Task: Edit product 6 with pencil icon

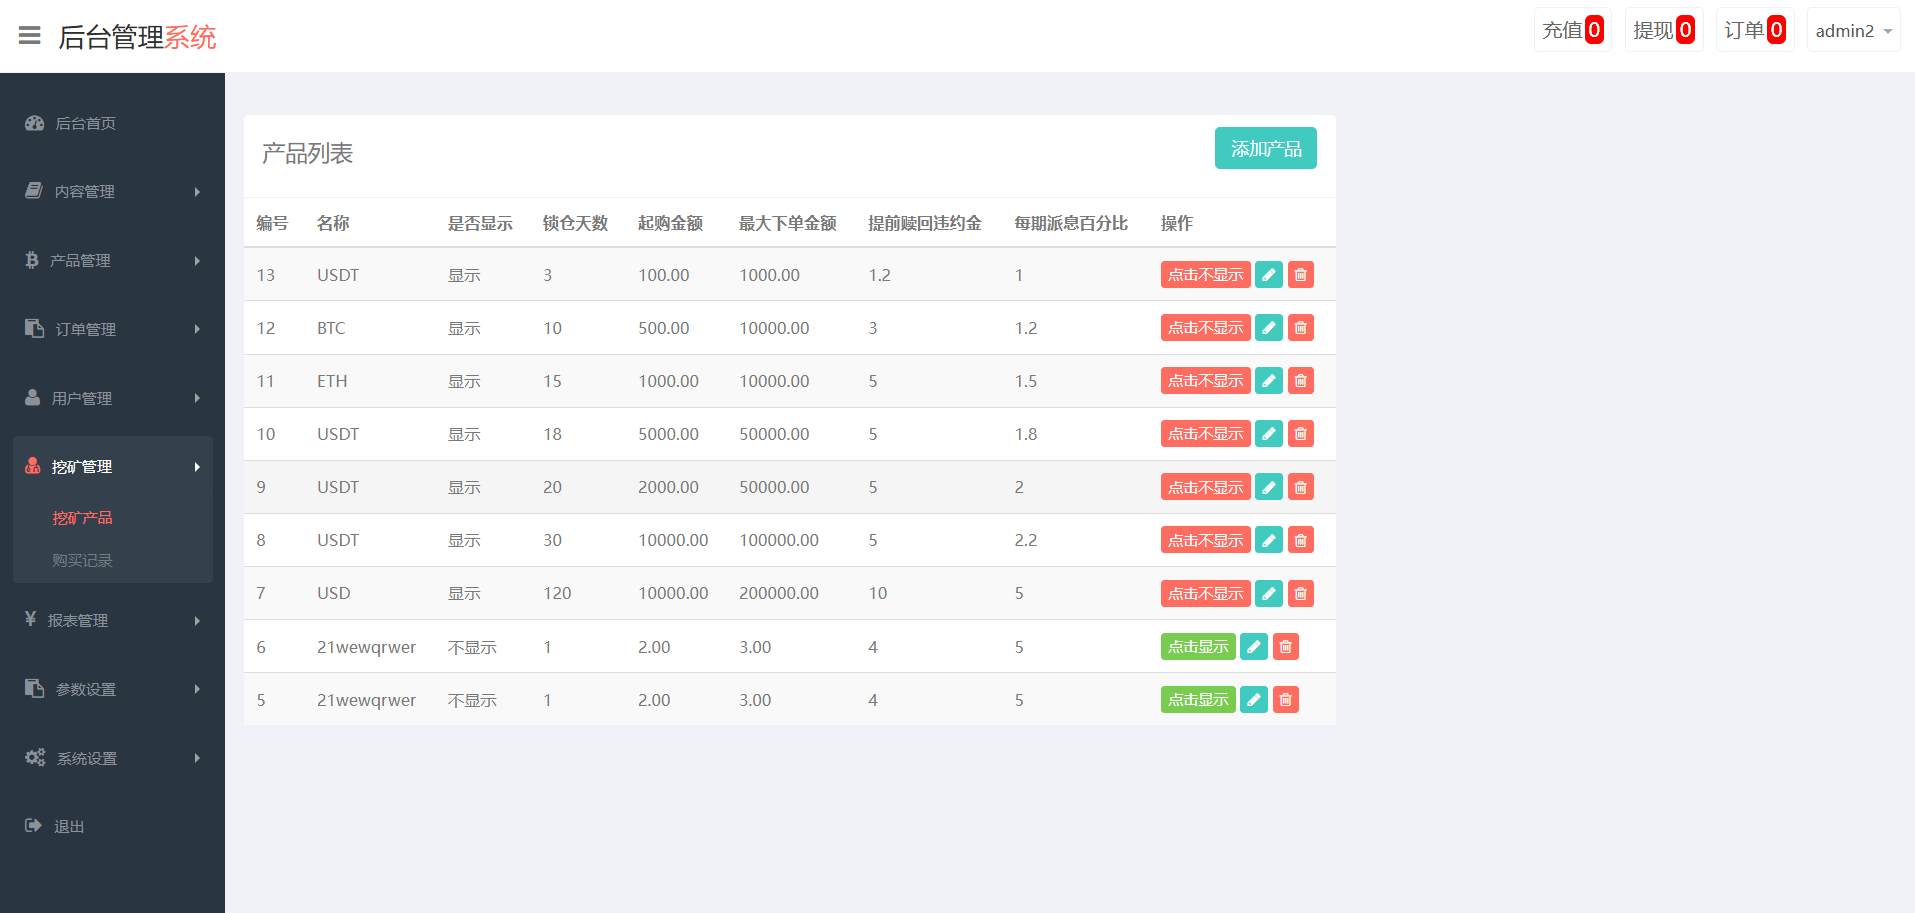Action: coord(1253,646)
